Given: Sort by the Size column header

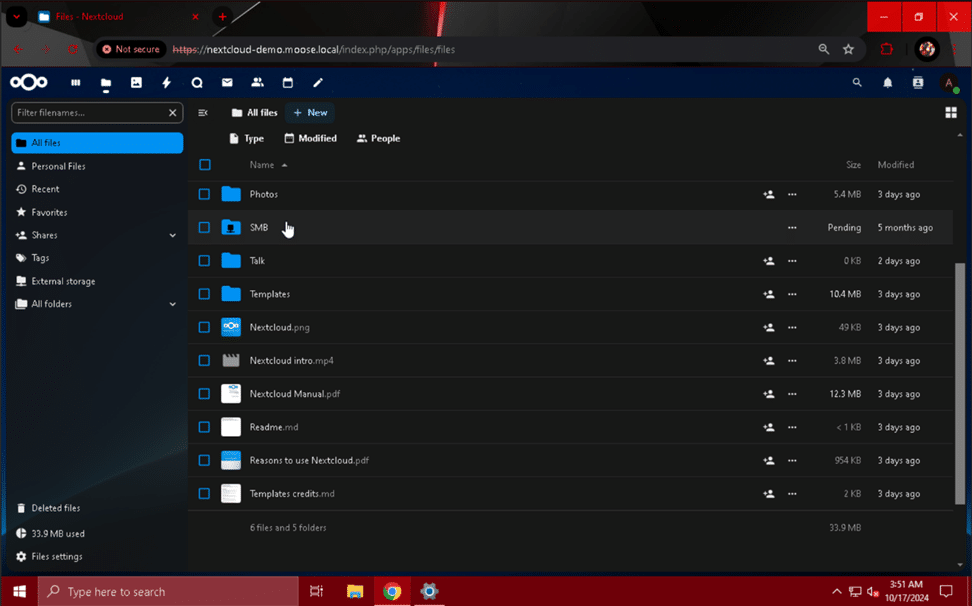Looking at the screenshot, I should pyautogui.click(x=854, y=165).
